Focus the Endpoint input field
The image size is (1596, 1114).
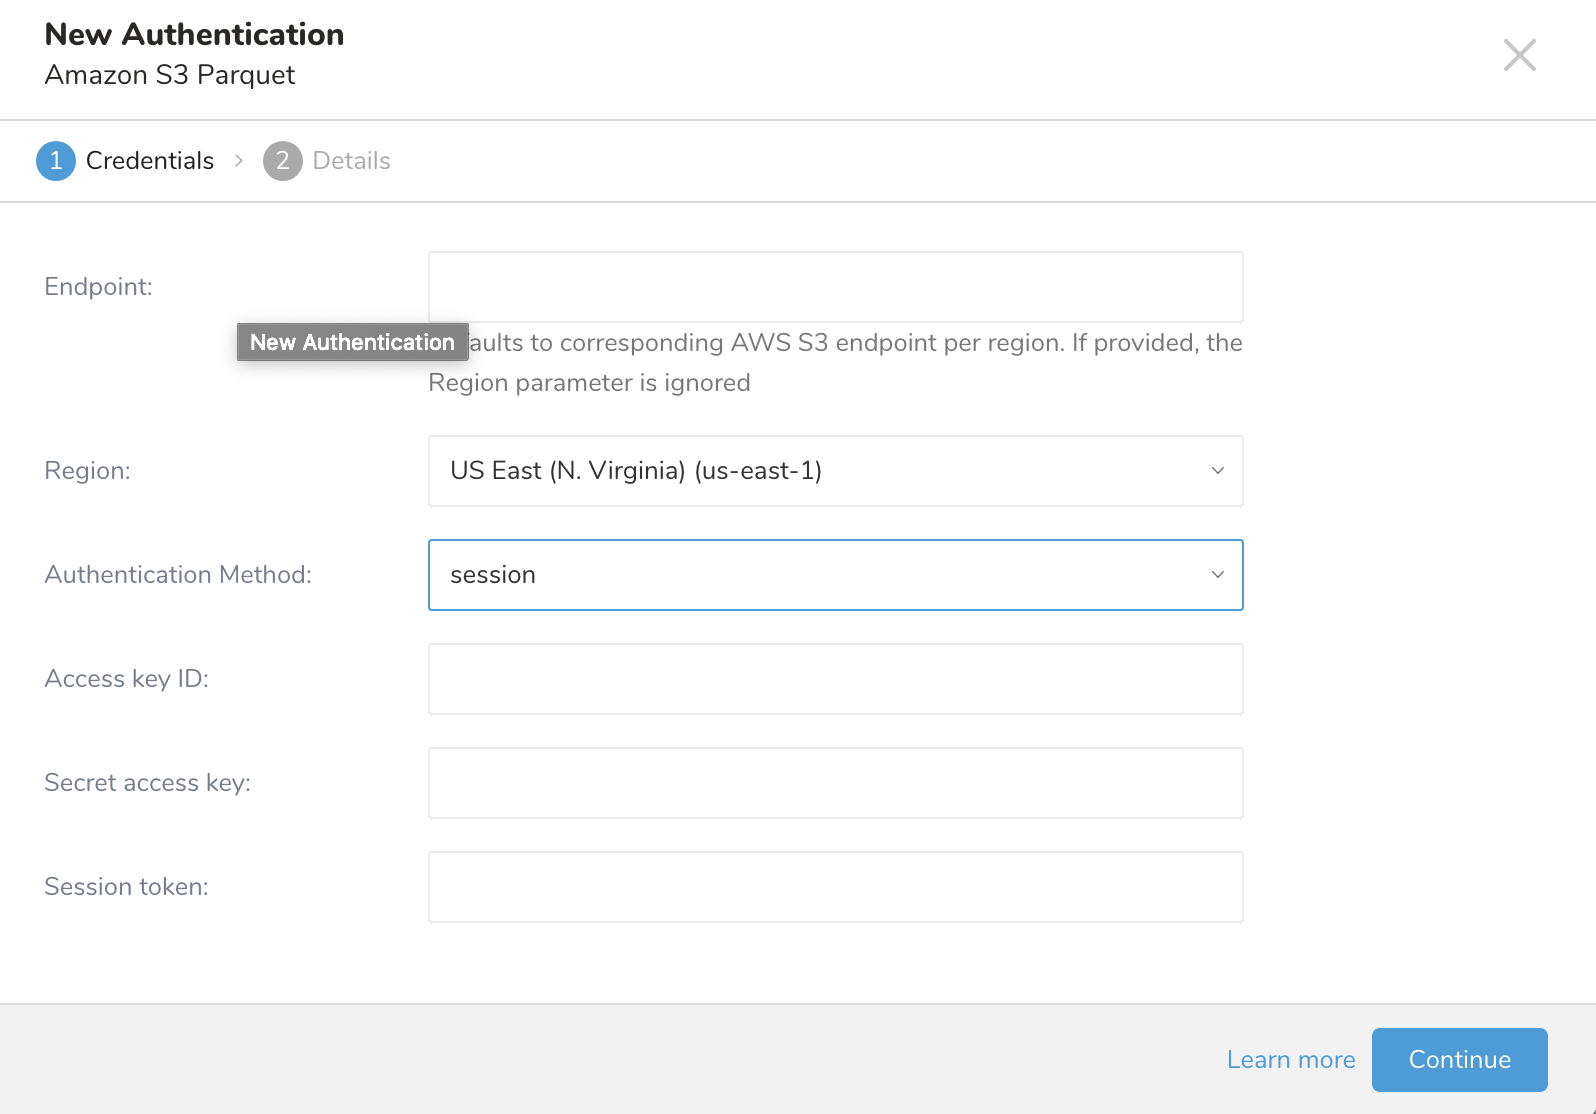pyautogui.click(x=835, y=287)
